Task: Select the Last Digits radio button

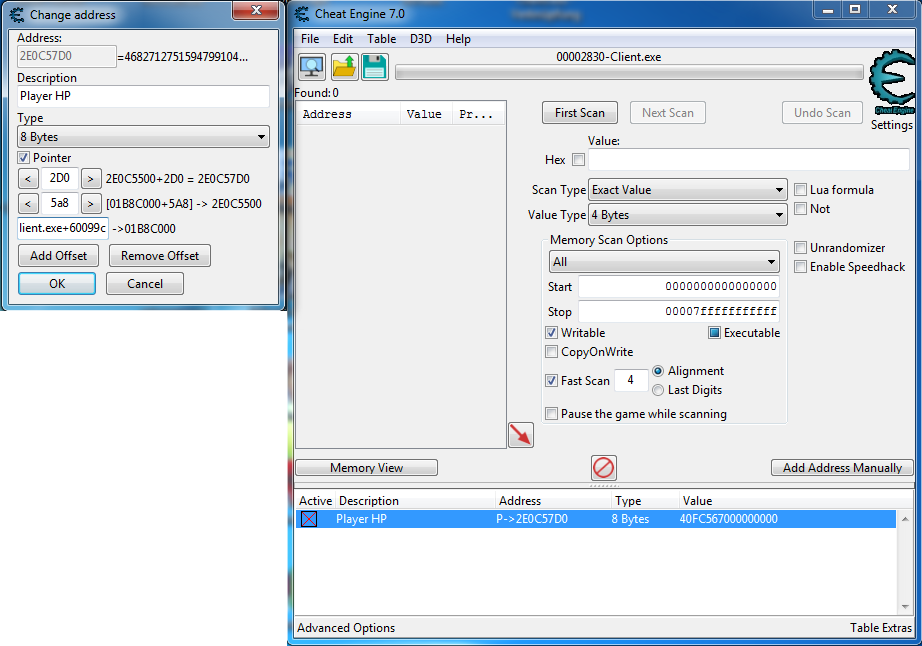Action: (658, 390)
